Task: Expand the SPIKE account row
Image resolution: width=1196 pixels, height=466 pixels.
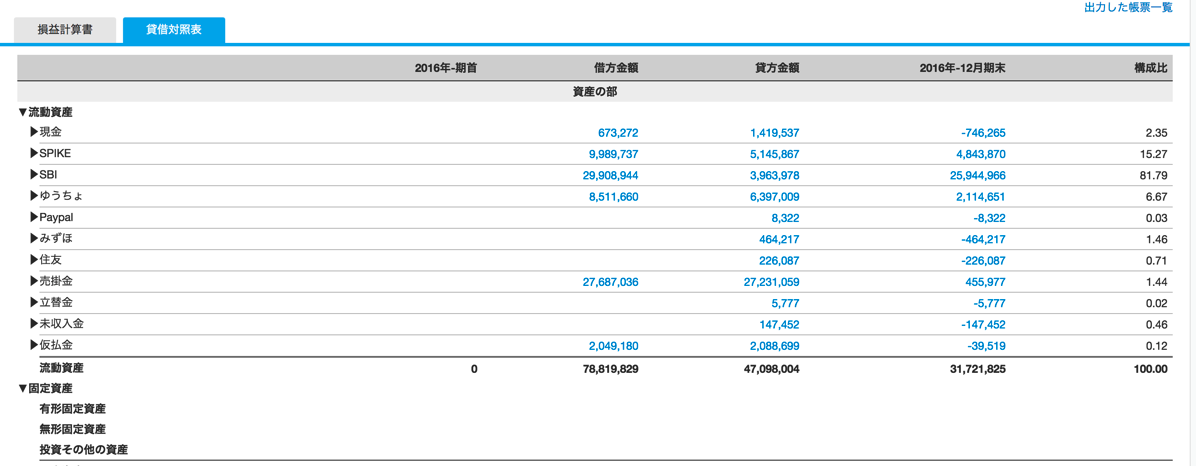Action: point(34,153)
